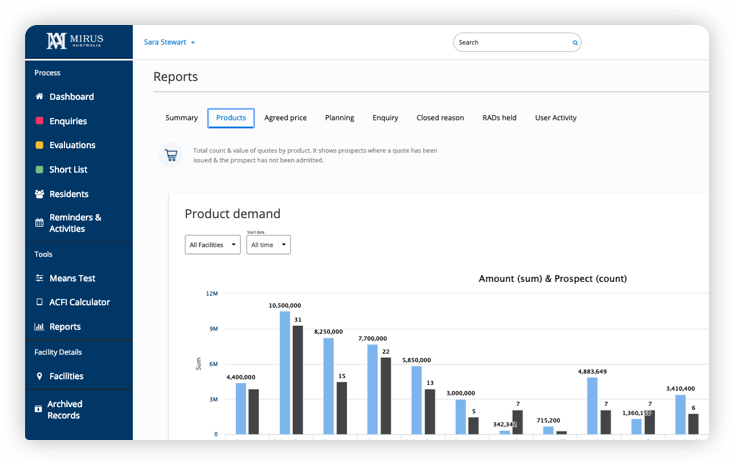Click the red Enquiries icon
The image size is (734, 465).
coord(39,121)
